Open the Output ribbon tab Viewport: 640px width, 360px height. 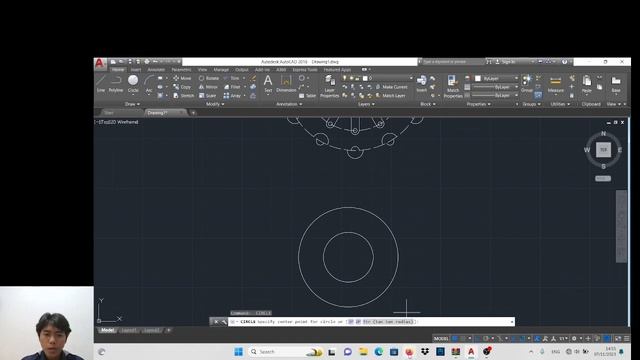click(x=242, y=70)
